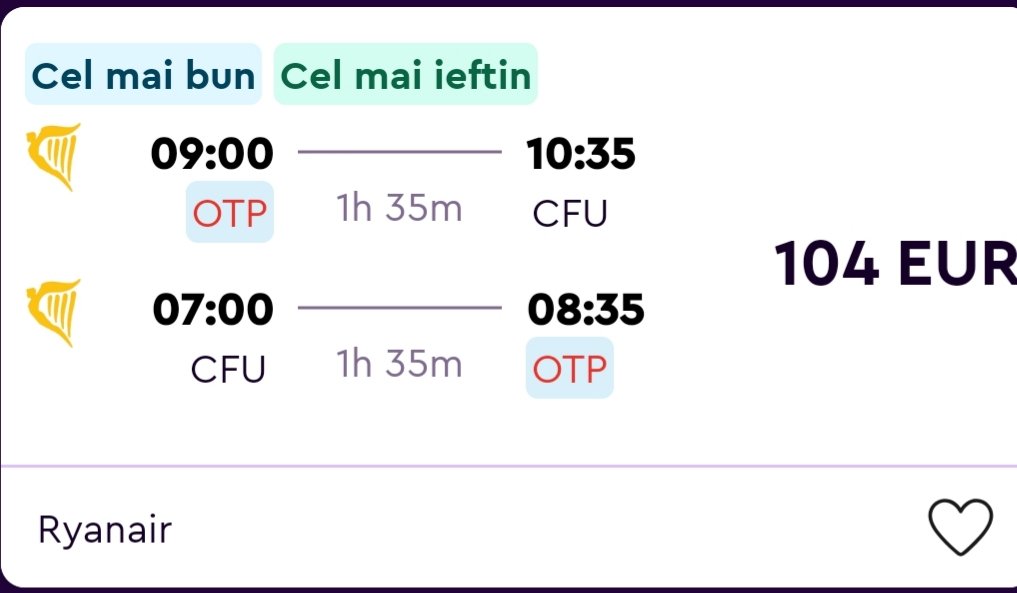Select the "Cel mai ieftin" badge

[x=405, y=75]
